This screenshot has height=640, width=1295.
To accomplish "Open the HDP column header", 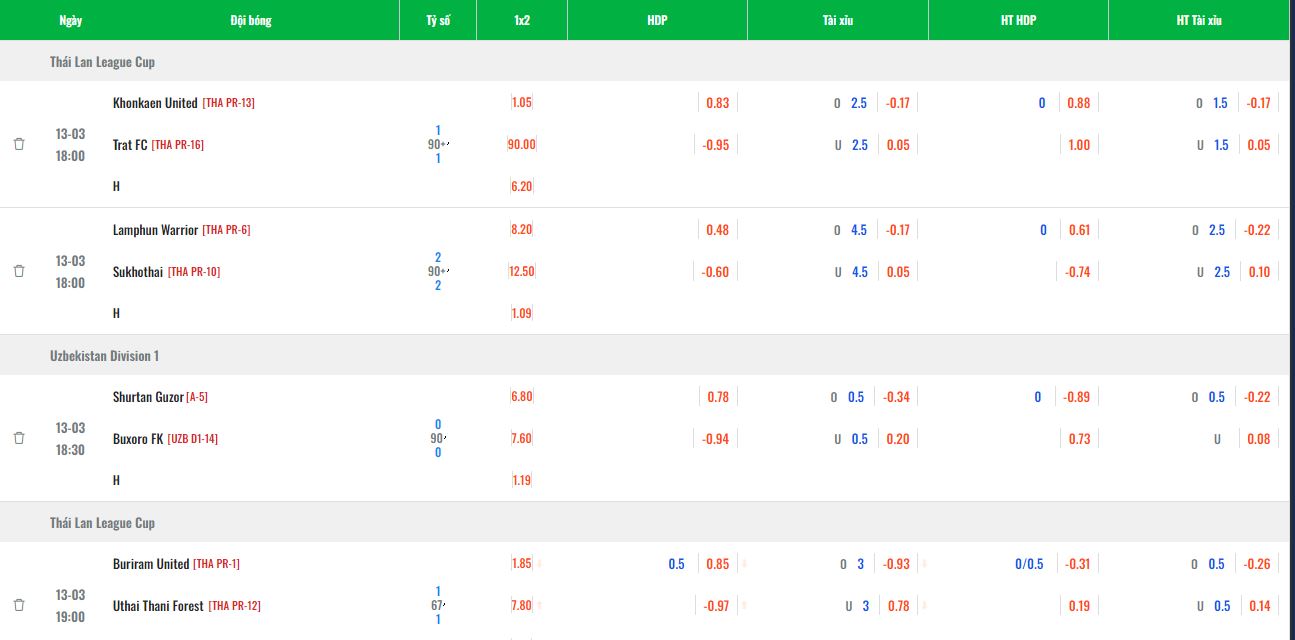I will (x=657, y=20).
